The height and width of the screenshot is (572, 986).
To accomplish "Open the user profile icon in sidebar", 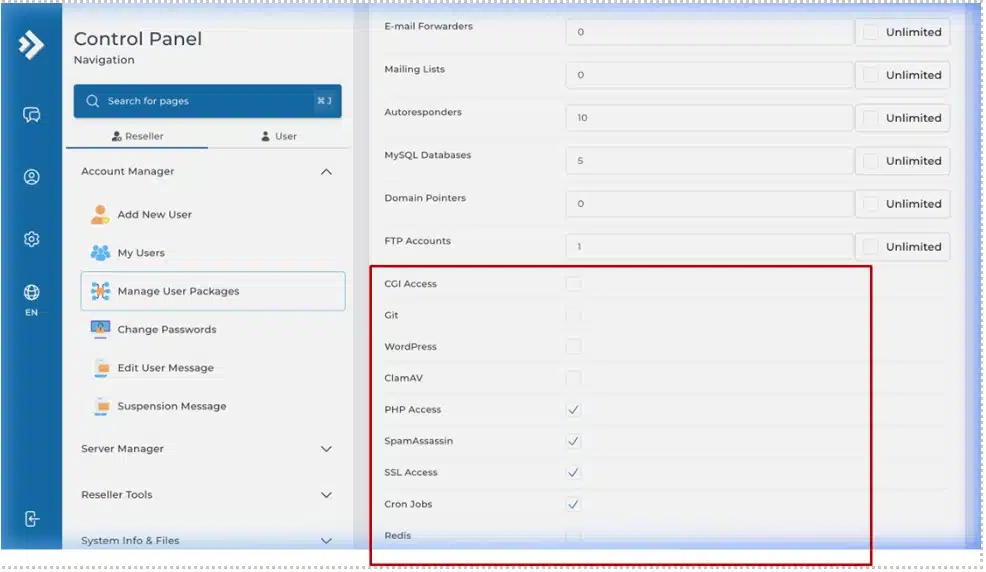I will tap(31, 177).
